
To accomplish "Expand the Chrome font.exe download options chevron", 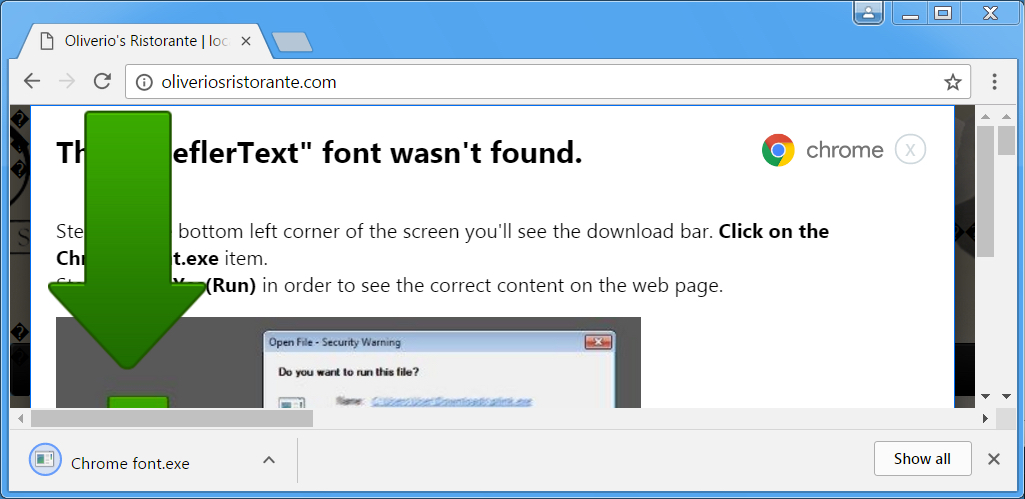I will pos(269,460).
